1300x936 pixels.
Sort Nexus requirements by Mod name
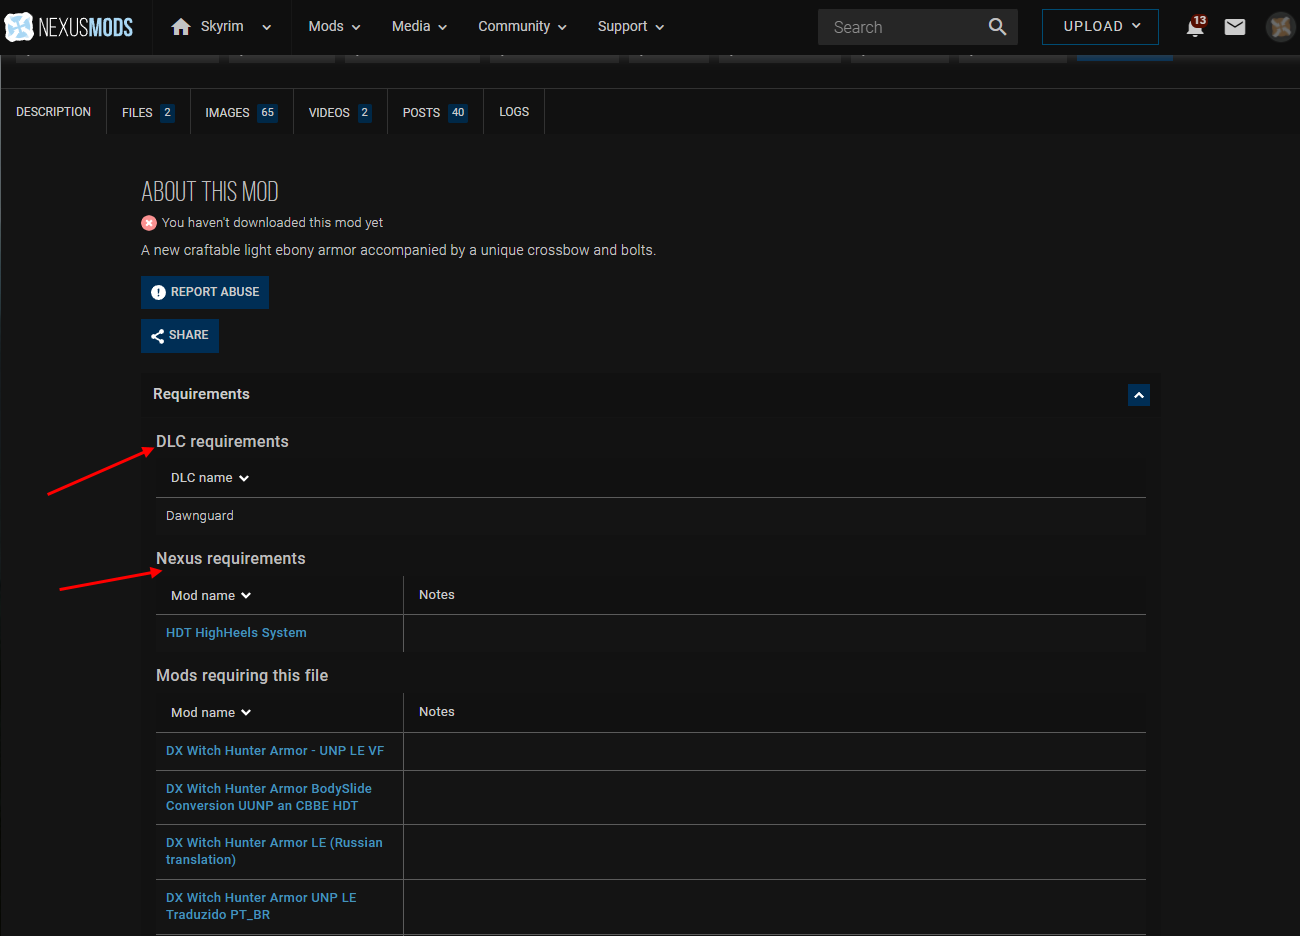click(x=211, y=595)
